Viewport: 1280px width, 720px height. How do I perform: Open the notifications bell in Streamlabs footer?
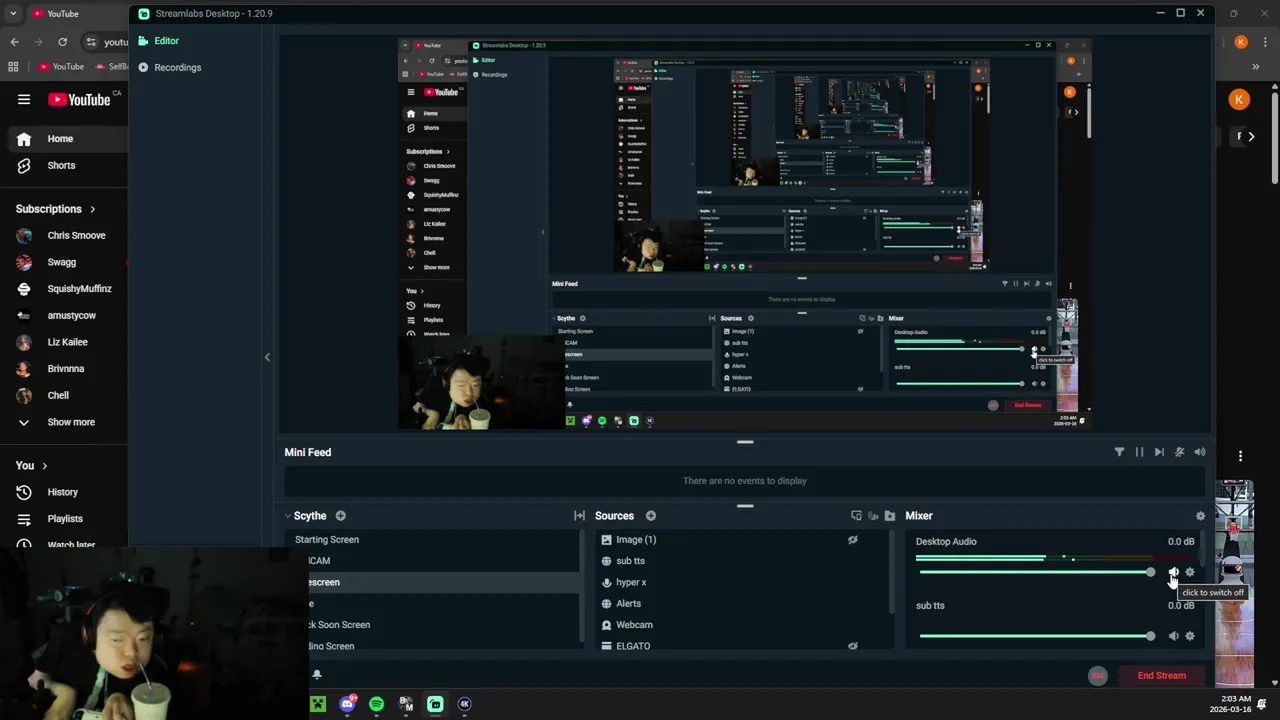316,675
